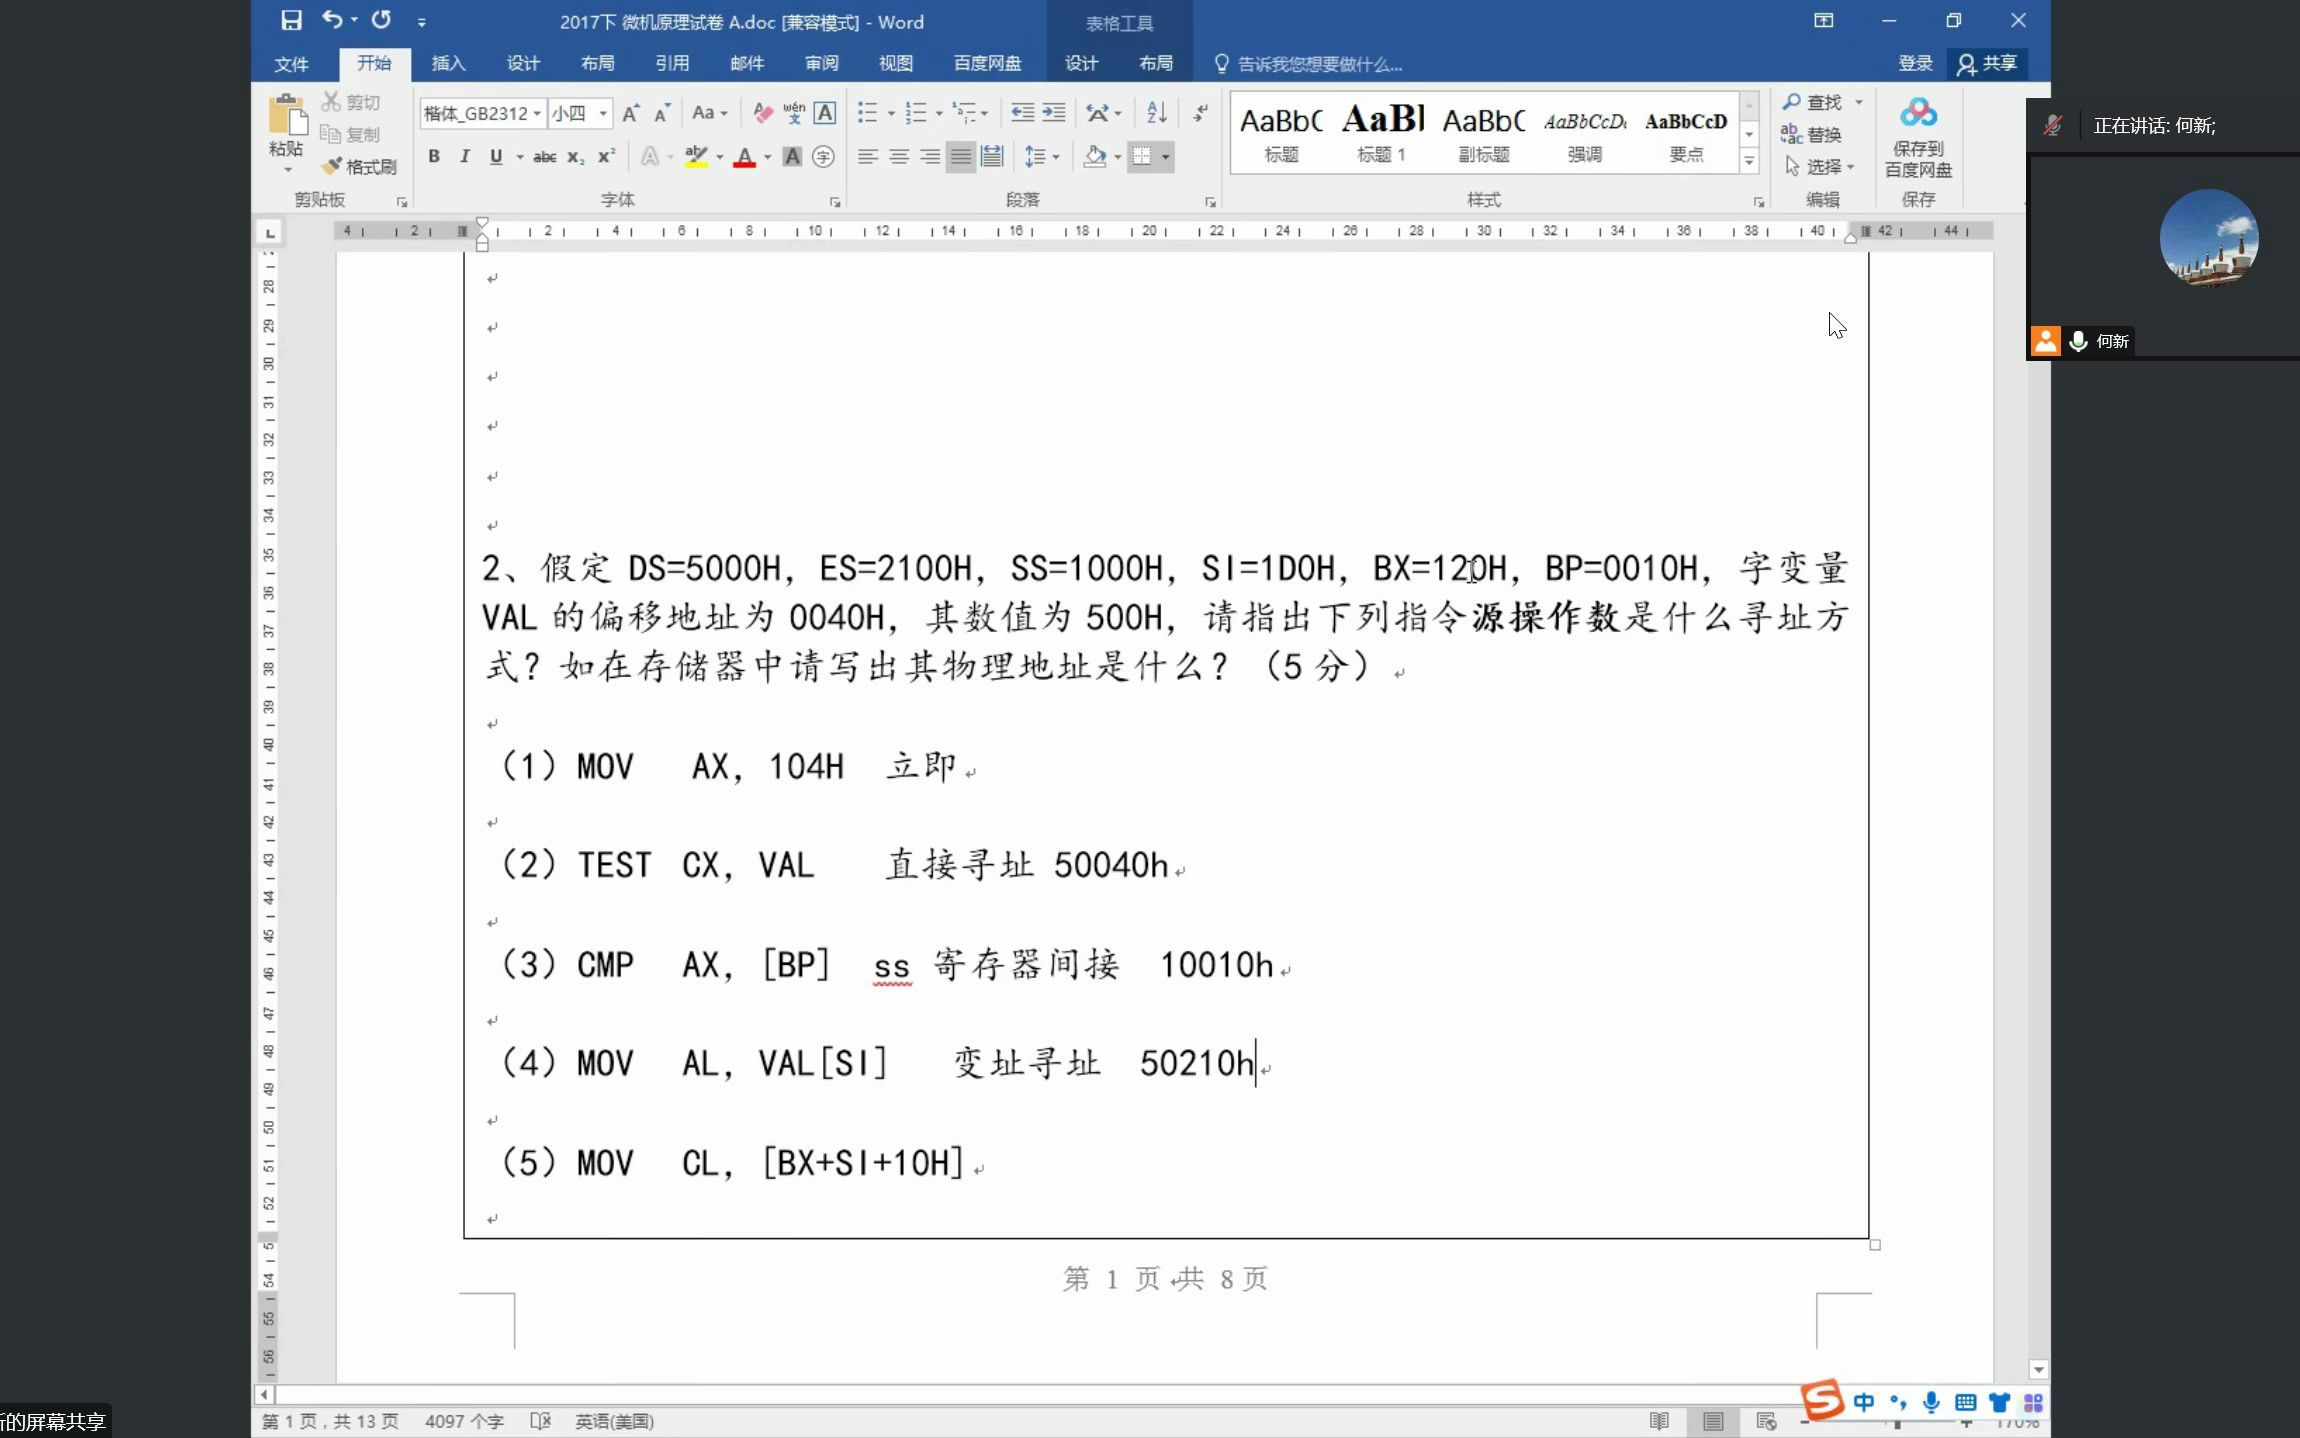Click the Sort (A-Z) icon
The image size is (2300, 1438).
pyautogui.click(x=1157, y=113)
